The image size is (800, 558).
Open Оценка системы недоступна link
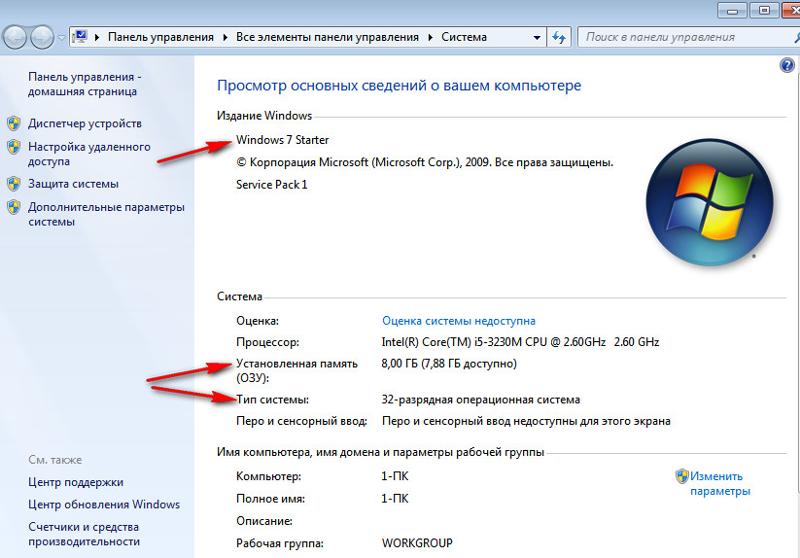tap(459, 321)
